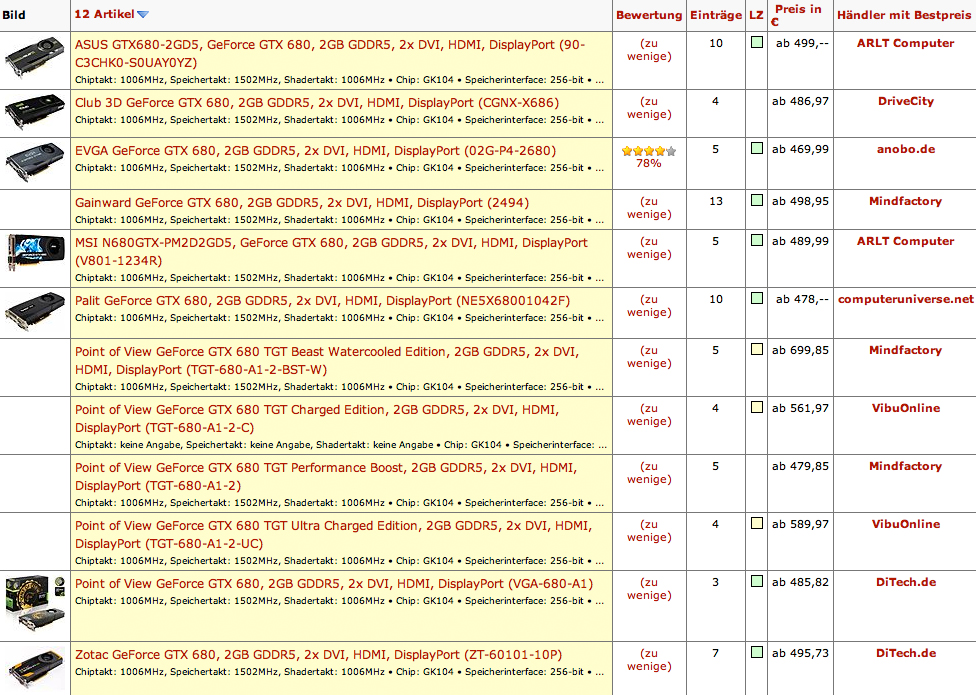Click the (zu wenige) rating in Palit row
976x695 pixels.
pos(649,306)
